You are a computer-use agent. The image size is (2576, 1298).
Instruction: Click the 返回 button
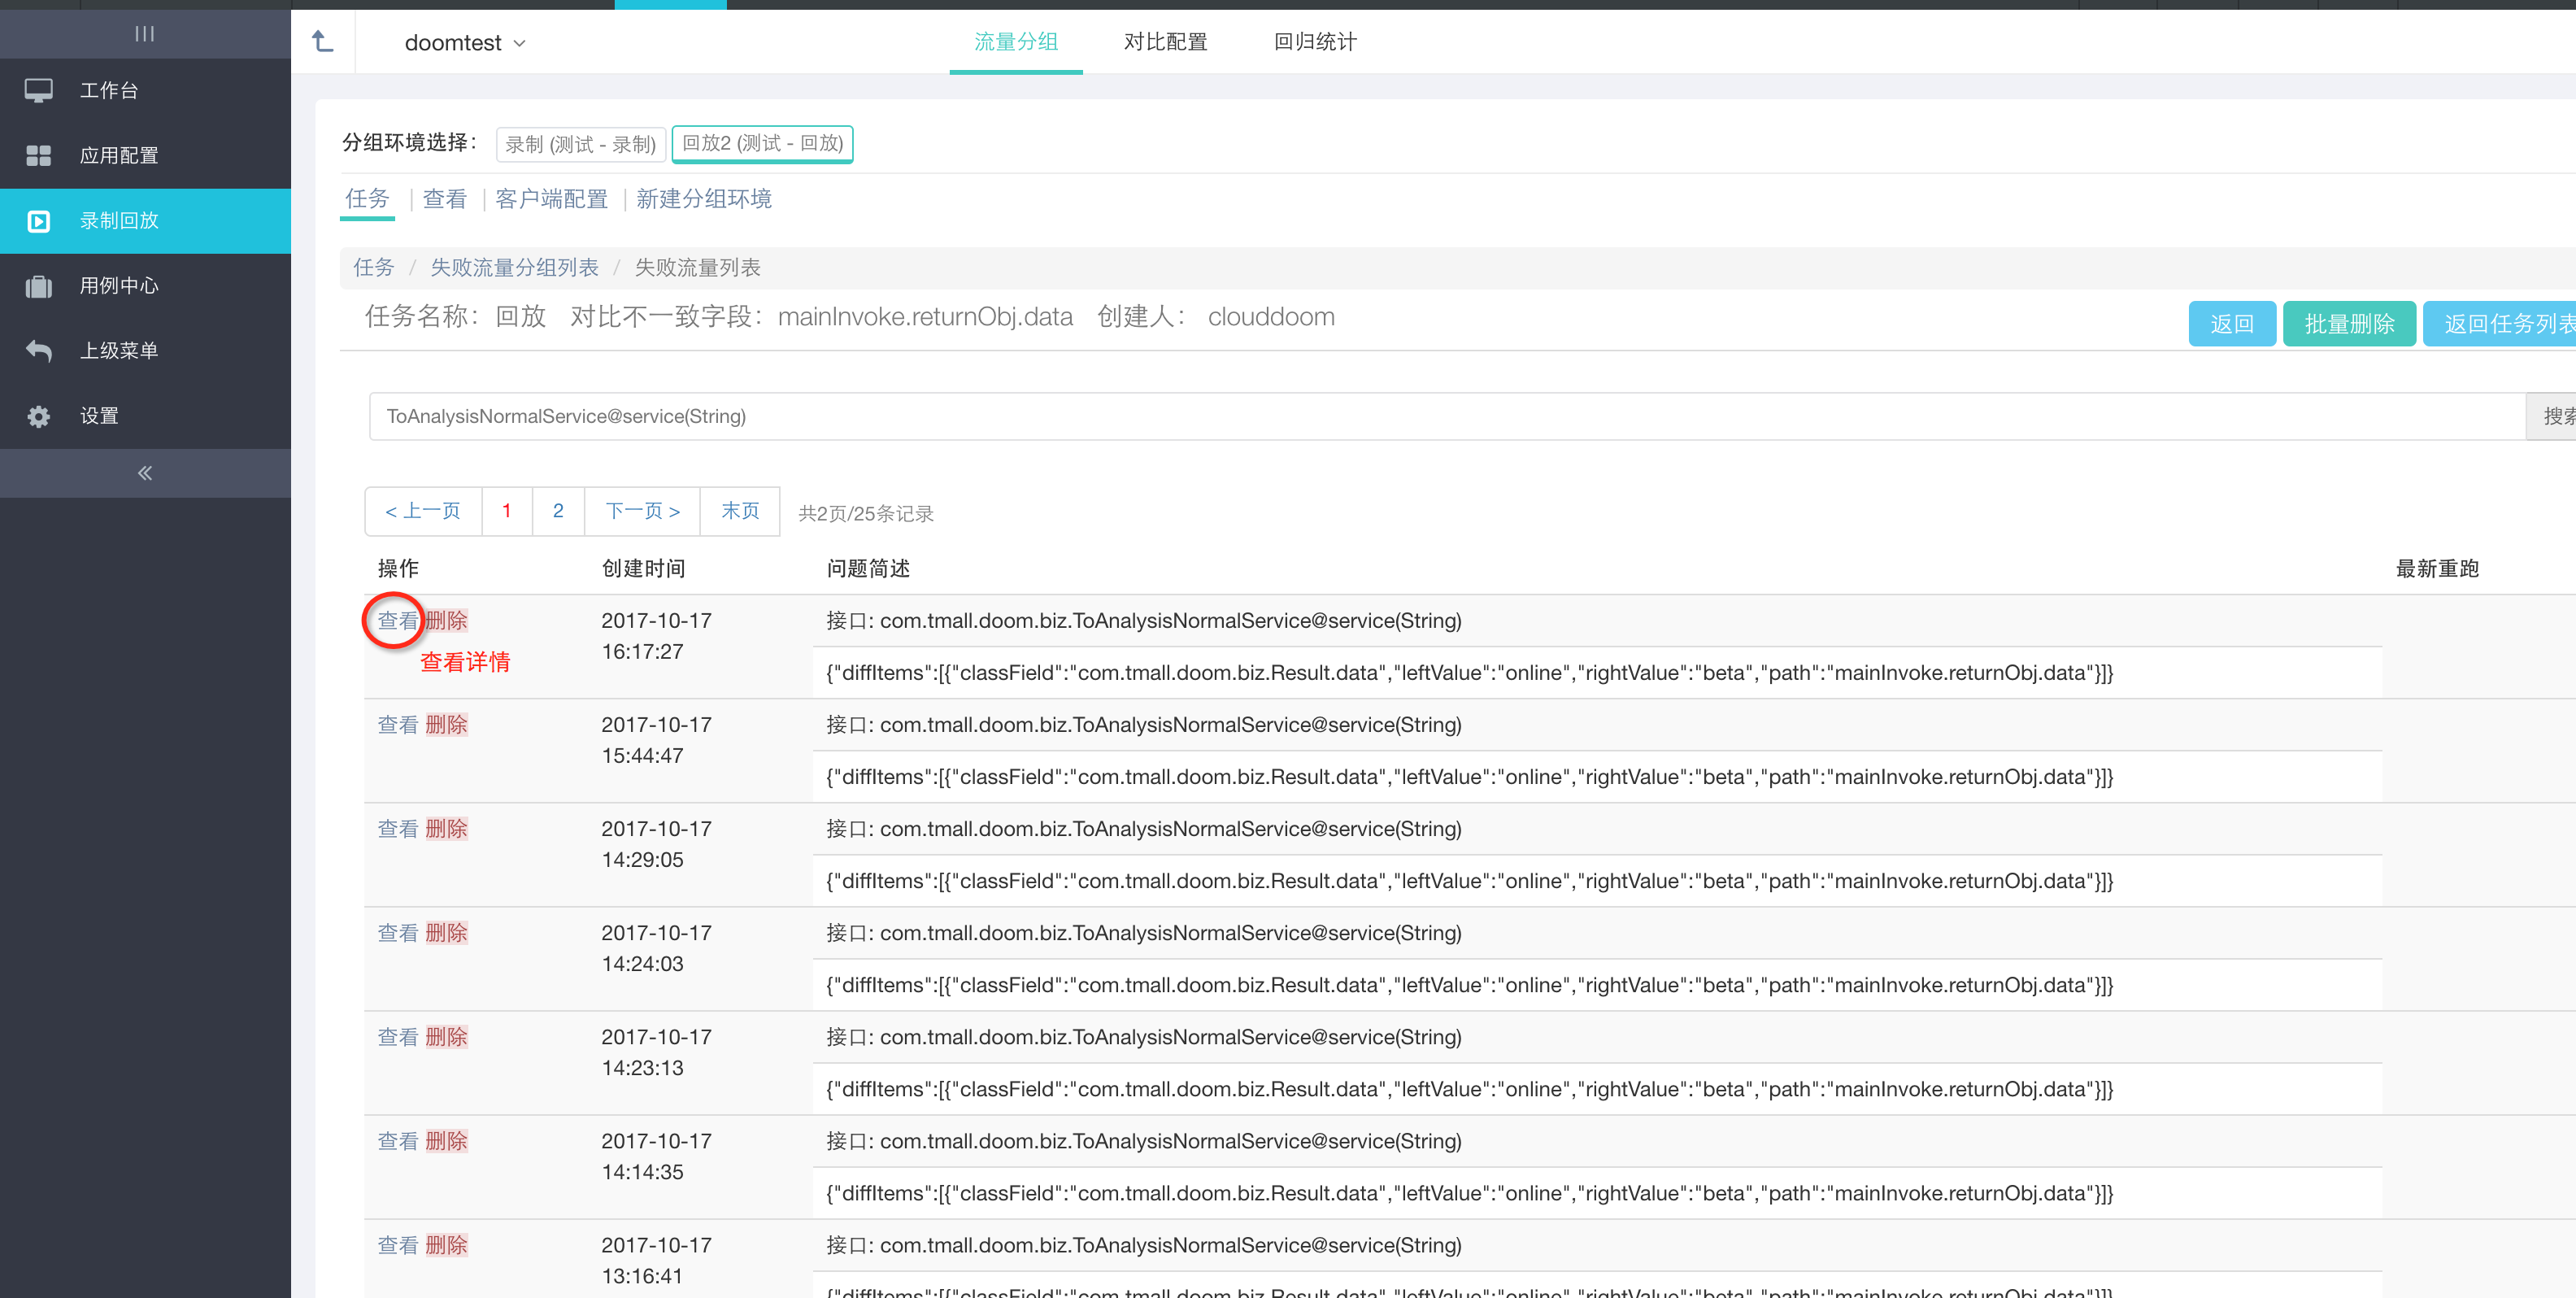pos(2232,323)
